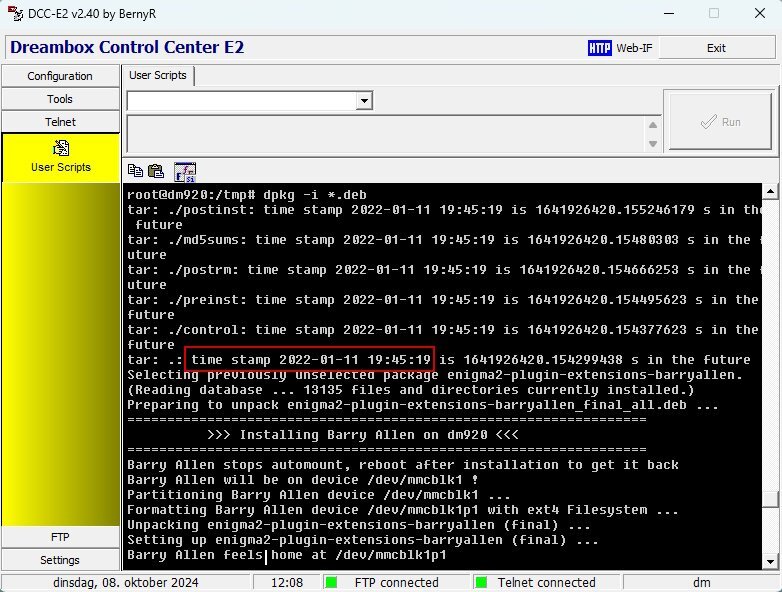
Task: Click 'FTP connected' status text
Action: pyautogui.click(x=396, y=583)
